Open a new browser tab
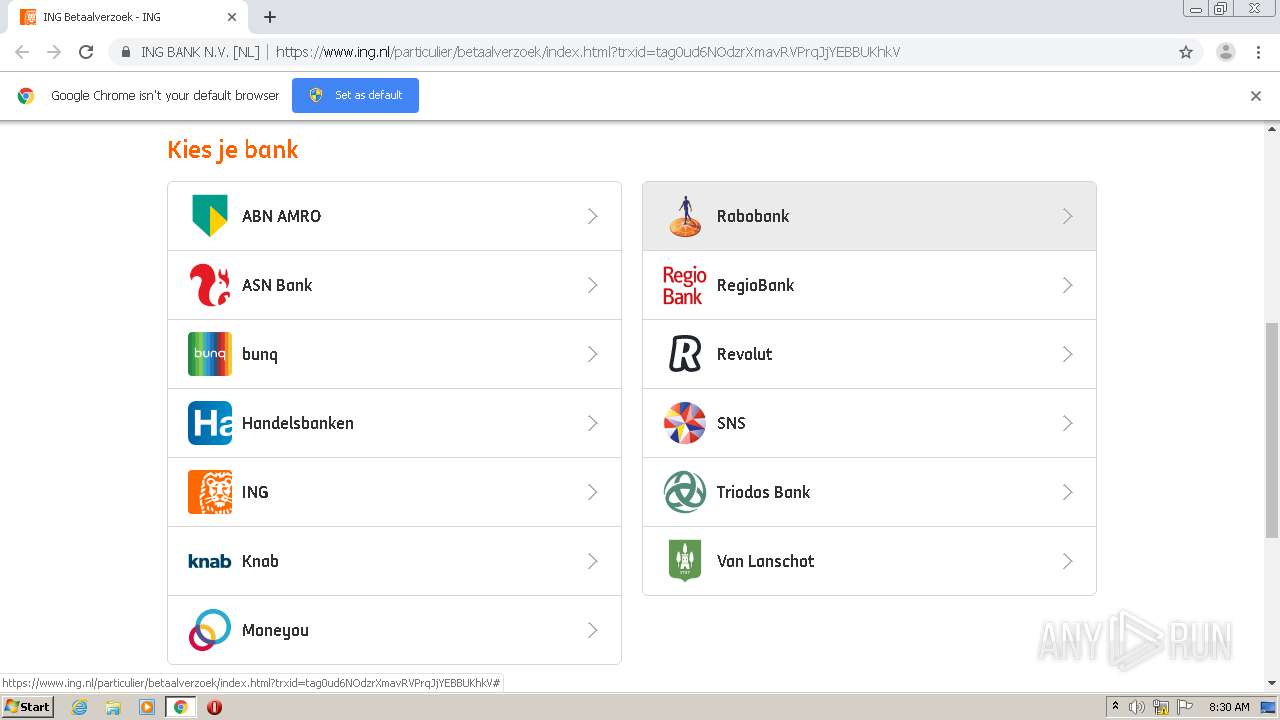 coord(270,17)
